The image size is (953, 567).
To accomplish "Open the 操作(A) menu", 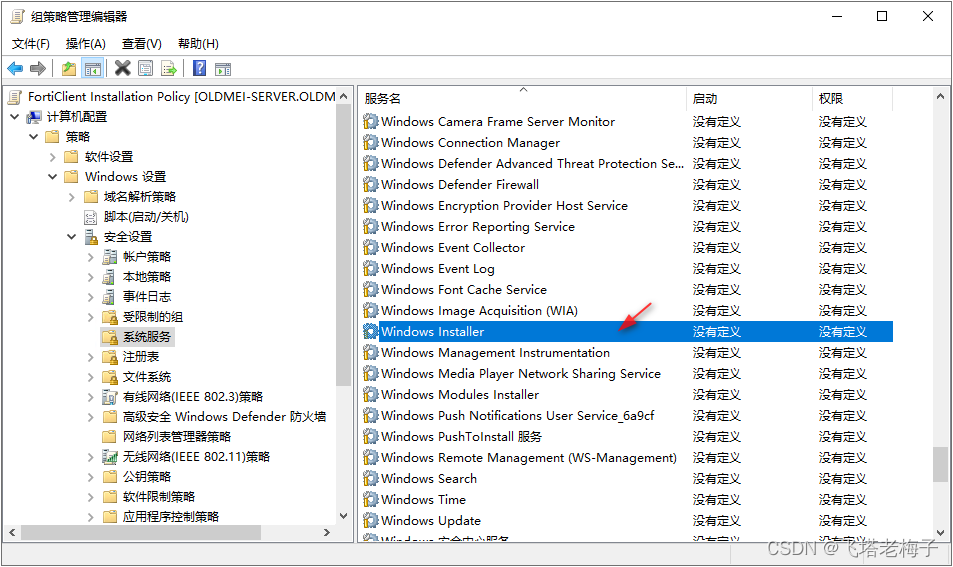I will pos(86,44).
